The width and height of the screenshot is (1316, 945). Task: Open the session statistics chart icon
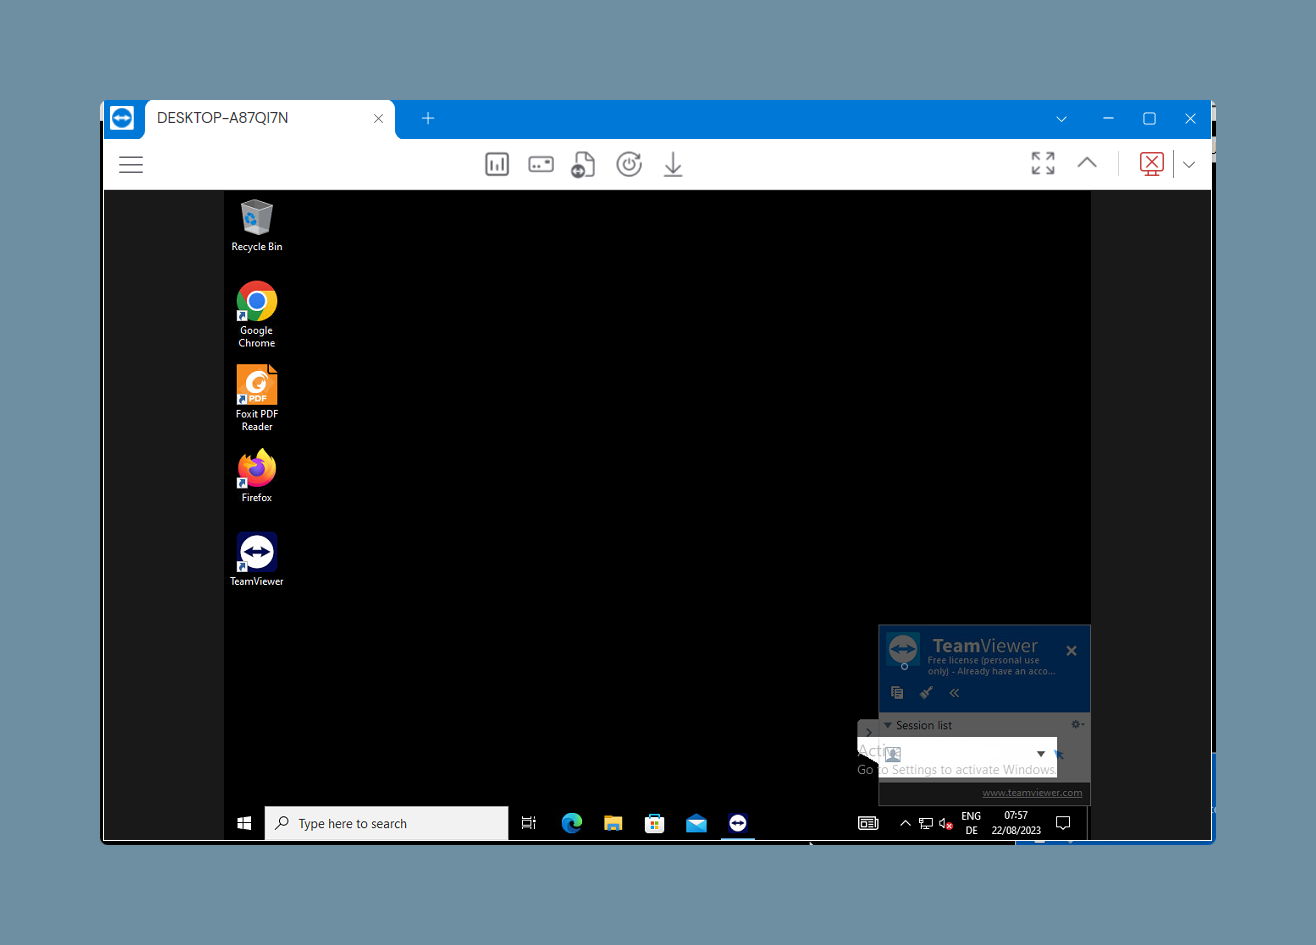click(497, 164)
